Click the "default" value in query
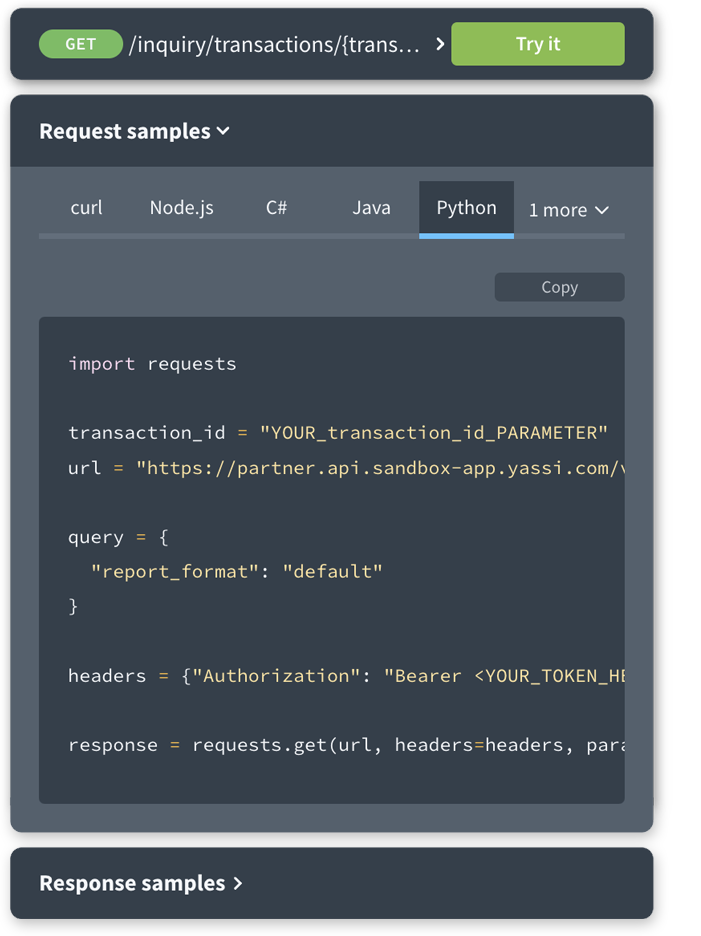701x936 pixels. tap(333, 571)
